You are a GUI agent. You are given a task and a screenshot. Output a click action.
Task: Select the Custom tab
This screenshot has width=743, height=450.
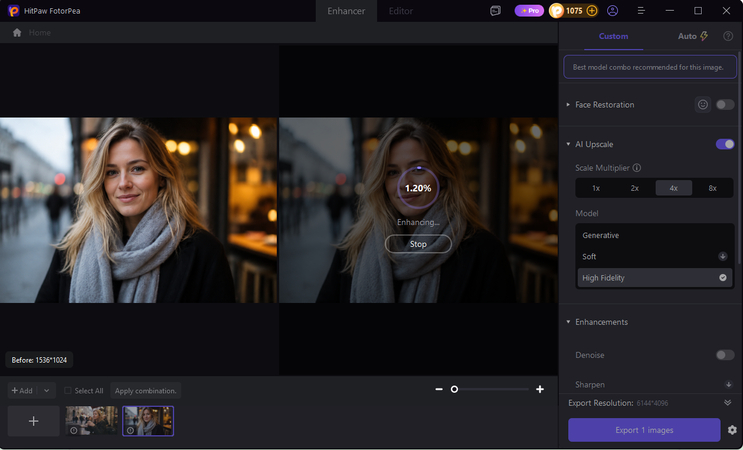click(613, 36)
